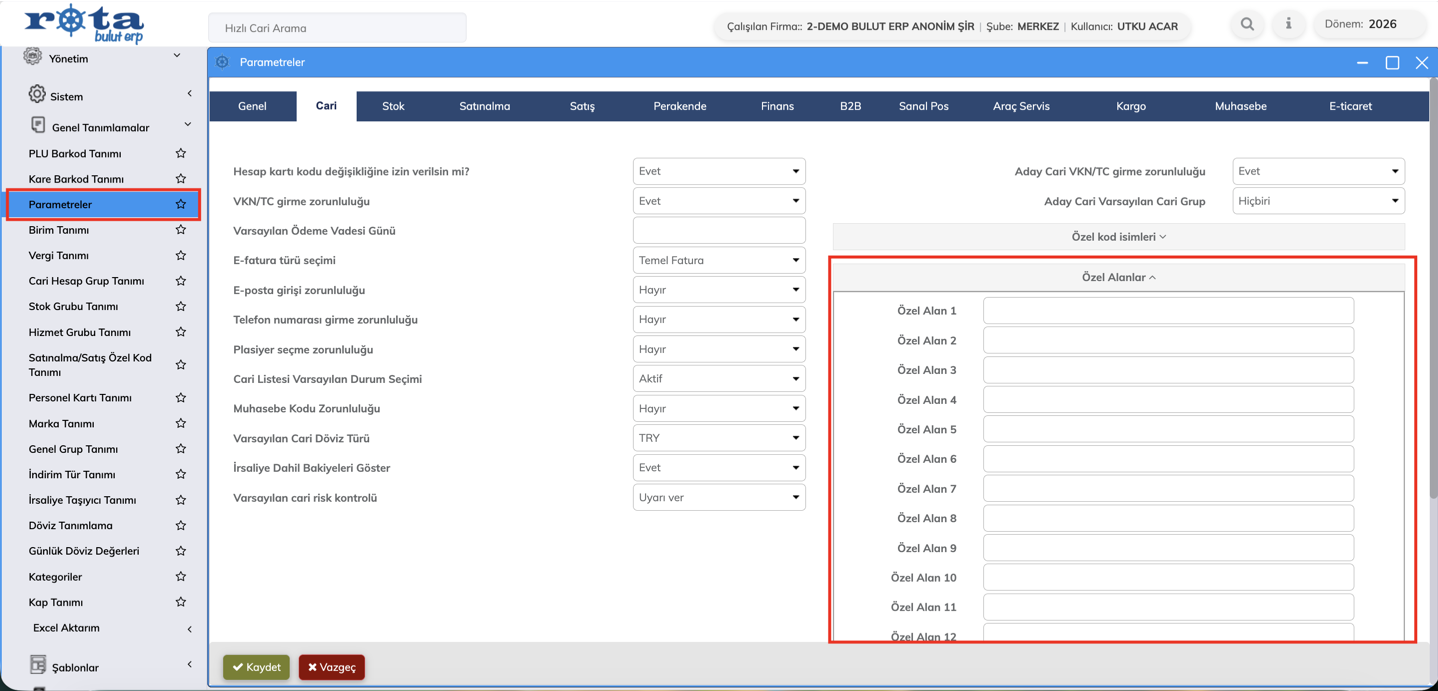Click the Yönetim gear icon
The image size is (1438, 691).
tap(33, 57)
